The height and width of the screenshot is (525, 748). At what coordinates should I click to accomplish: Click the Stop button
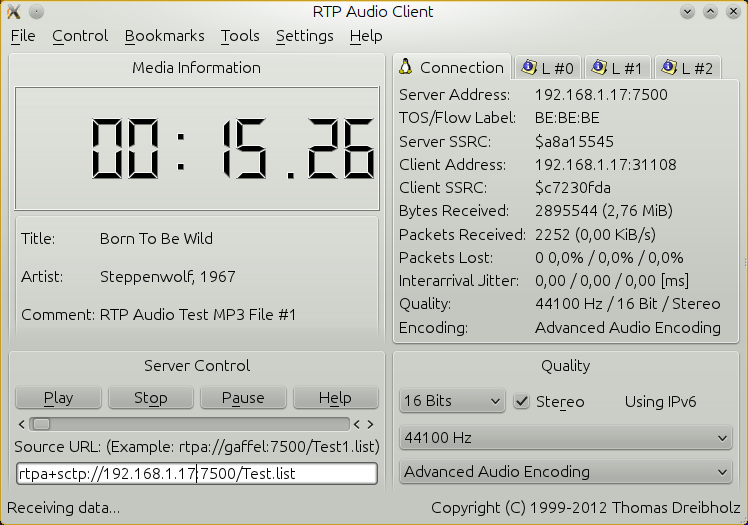click(x=151, y=398)
